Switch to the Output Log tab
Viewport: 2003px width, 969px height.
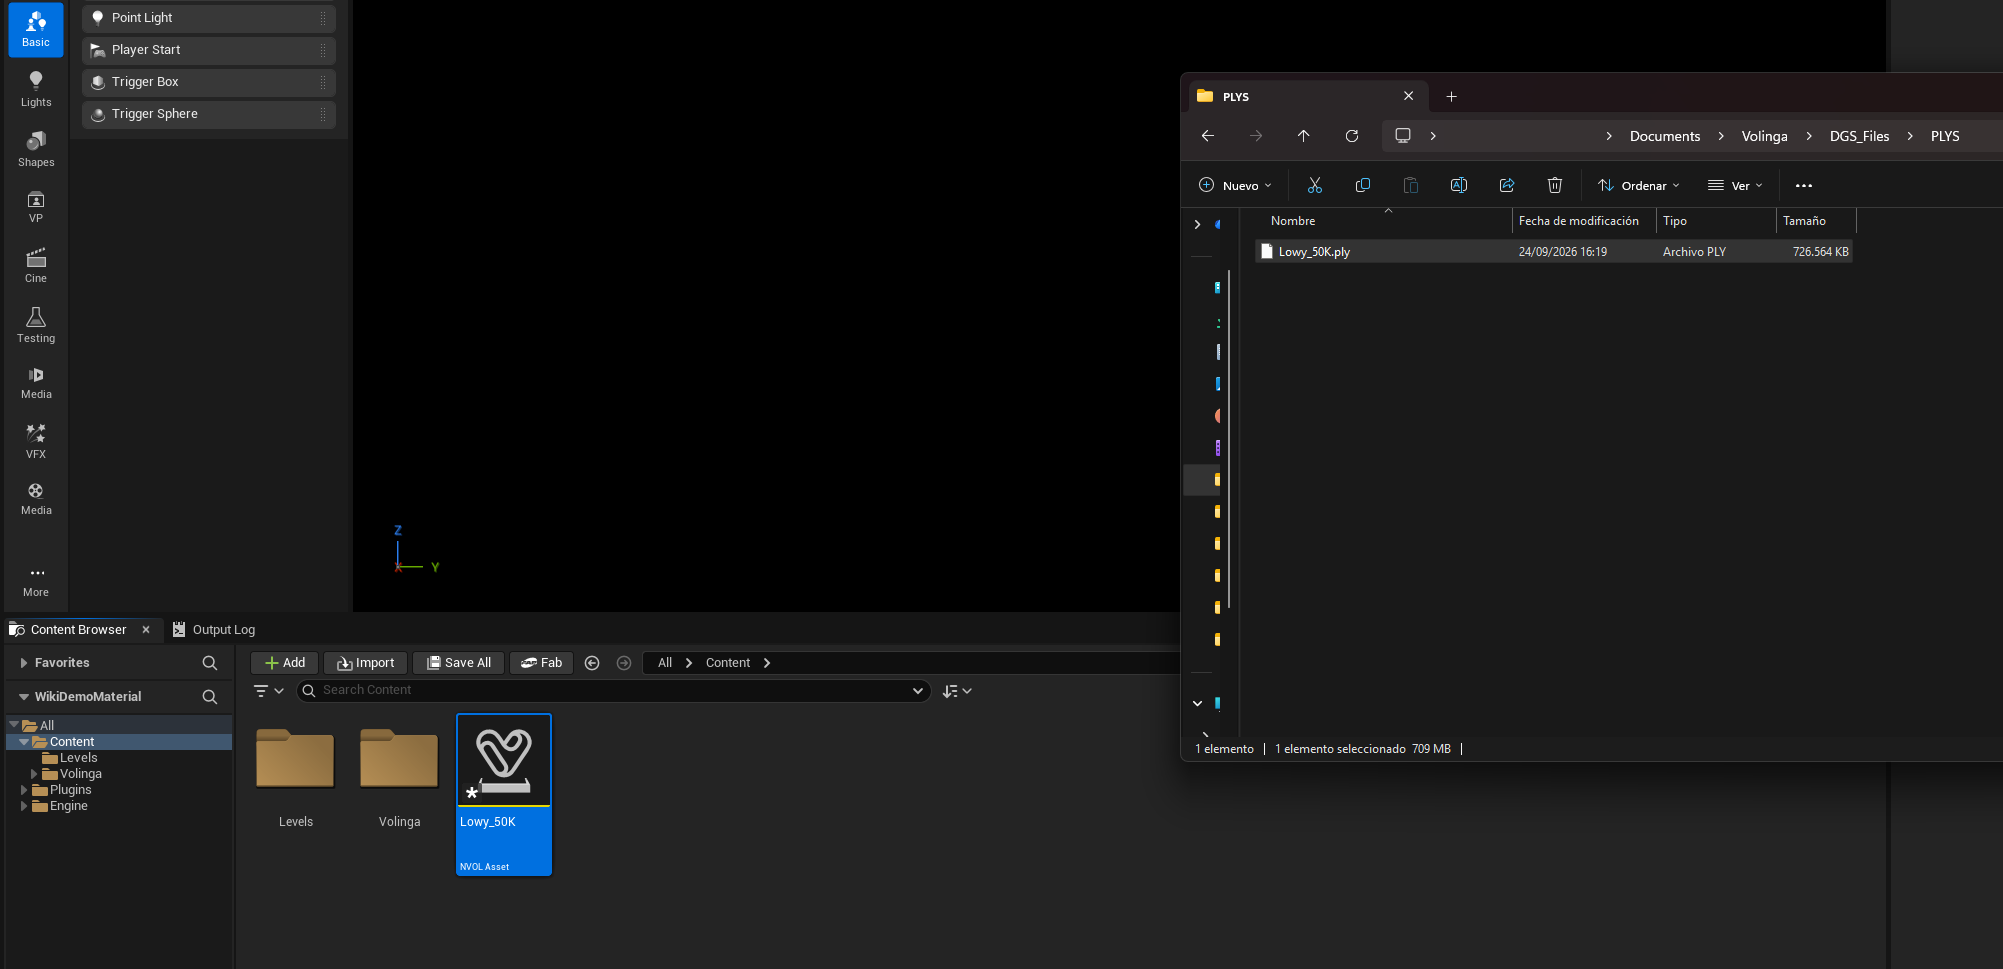(214, 630)
